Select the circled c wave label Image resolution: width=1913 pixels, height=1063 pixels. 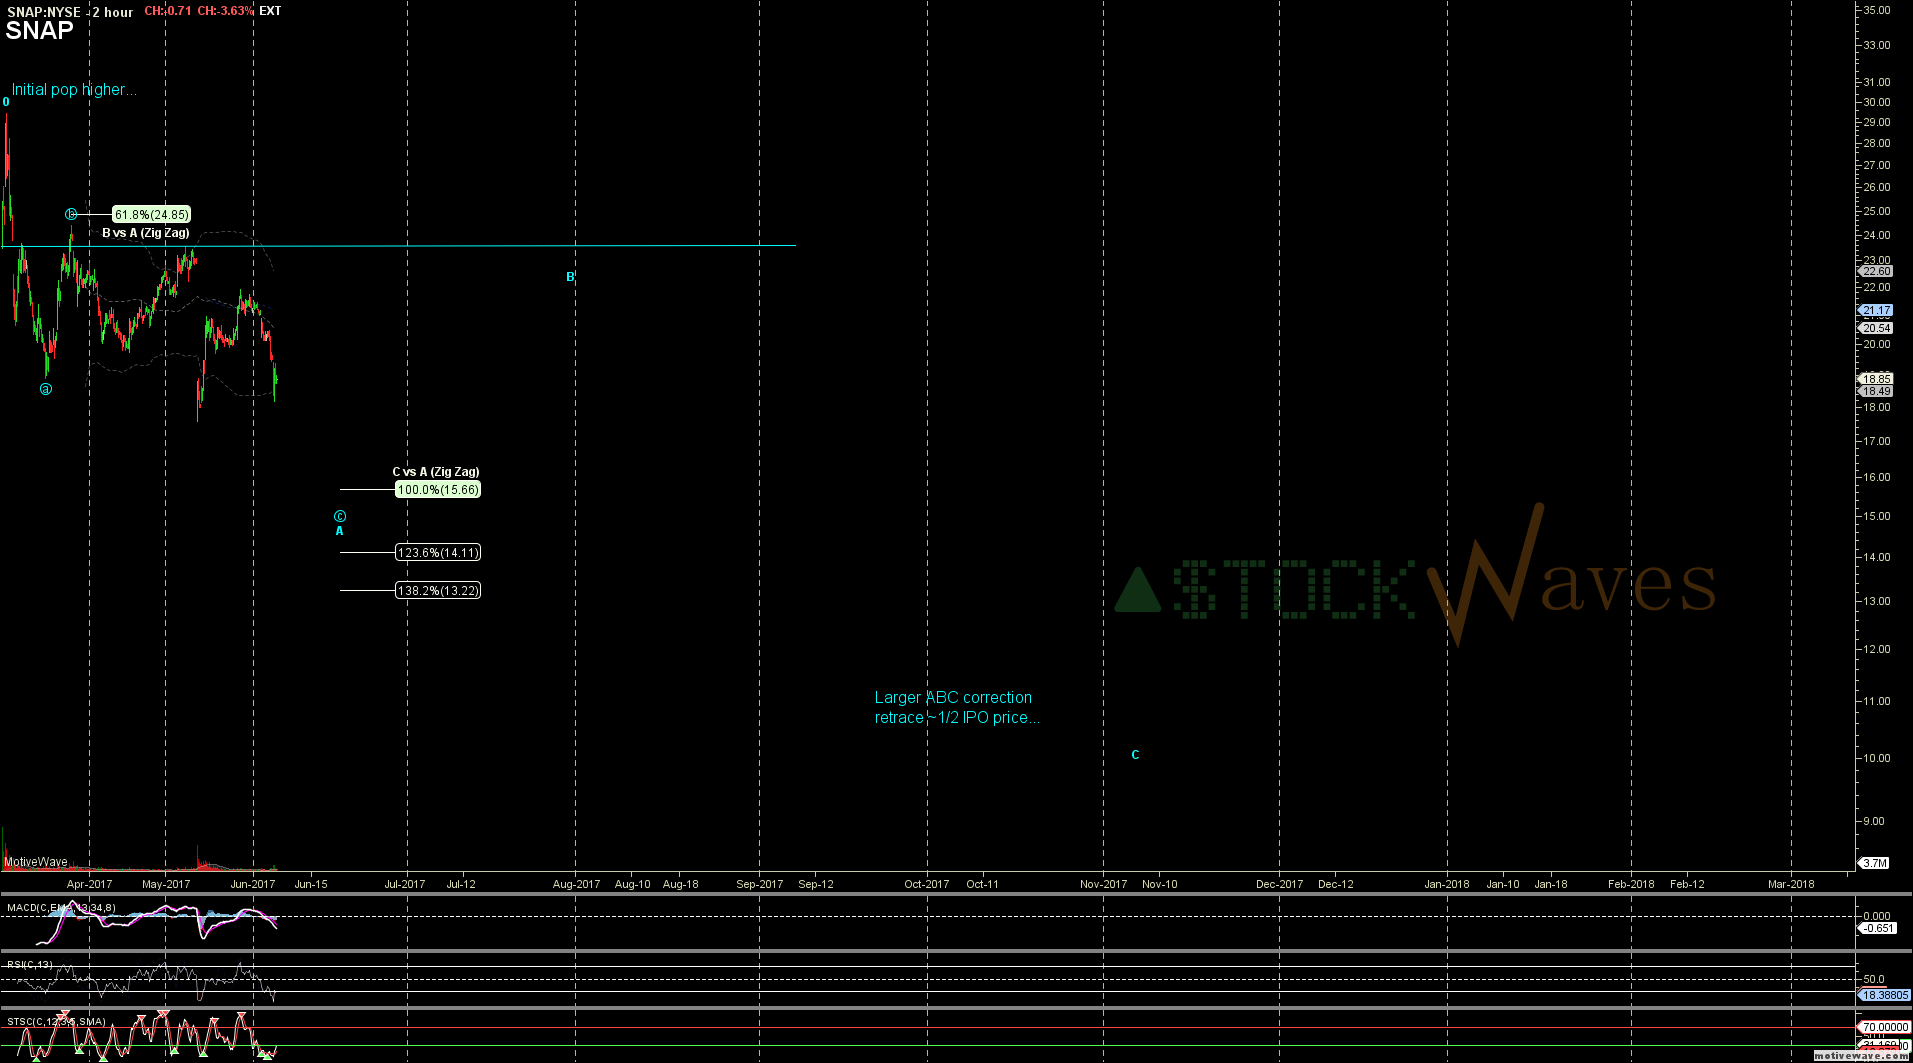pos(340,516)
